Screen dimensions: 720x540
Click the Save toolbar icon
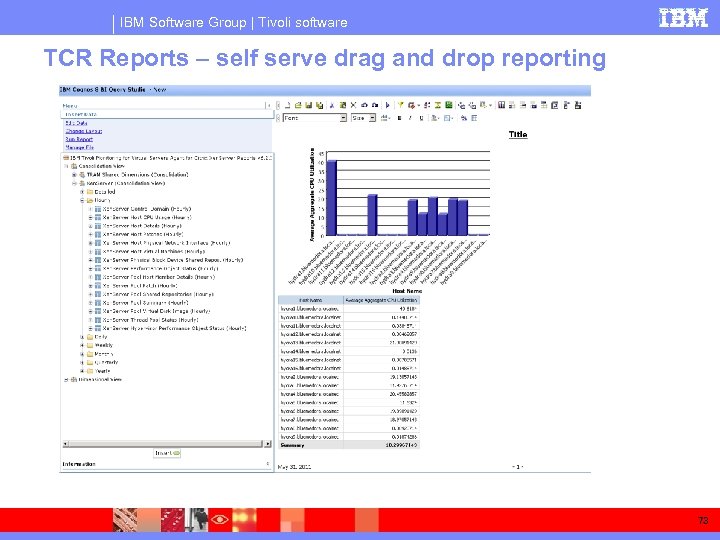309,105
